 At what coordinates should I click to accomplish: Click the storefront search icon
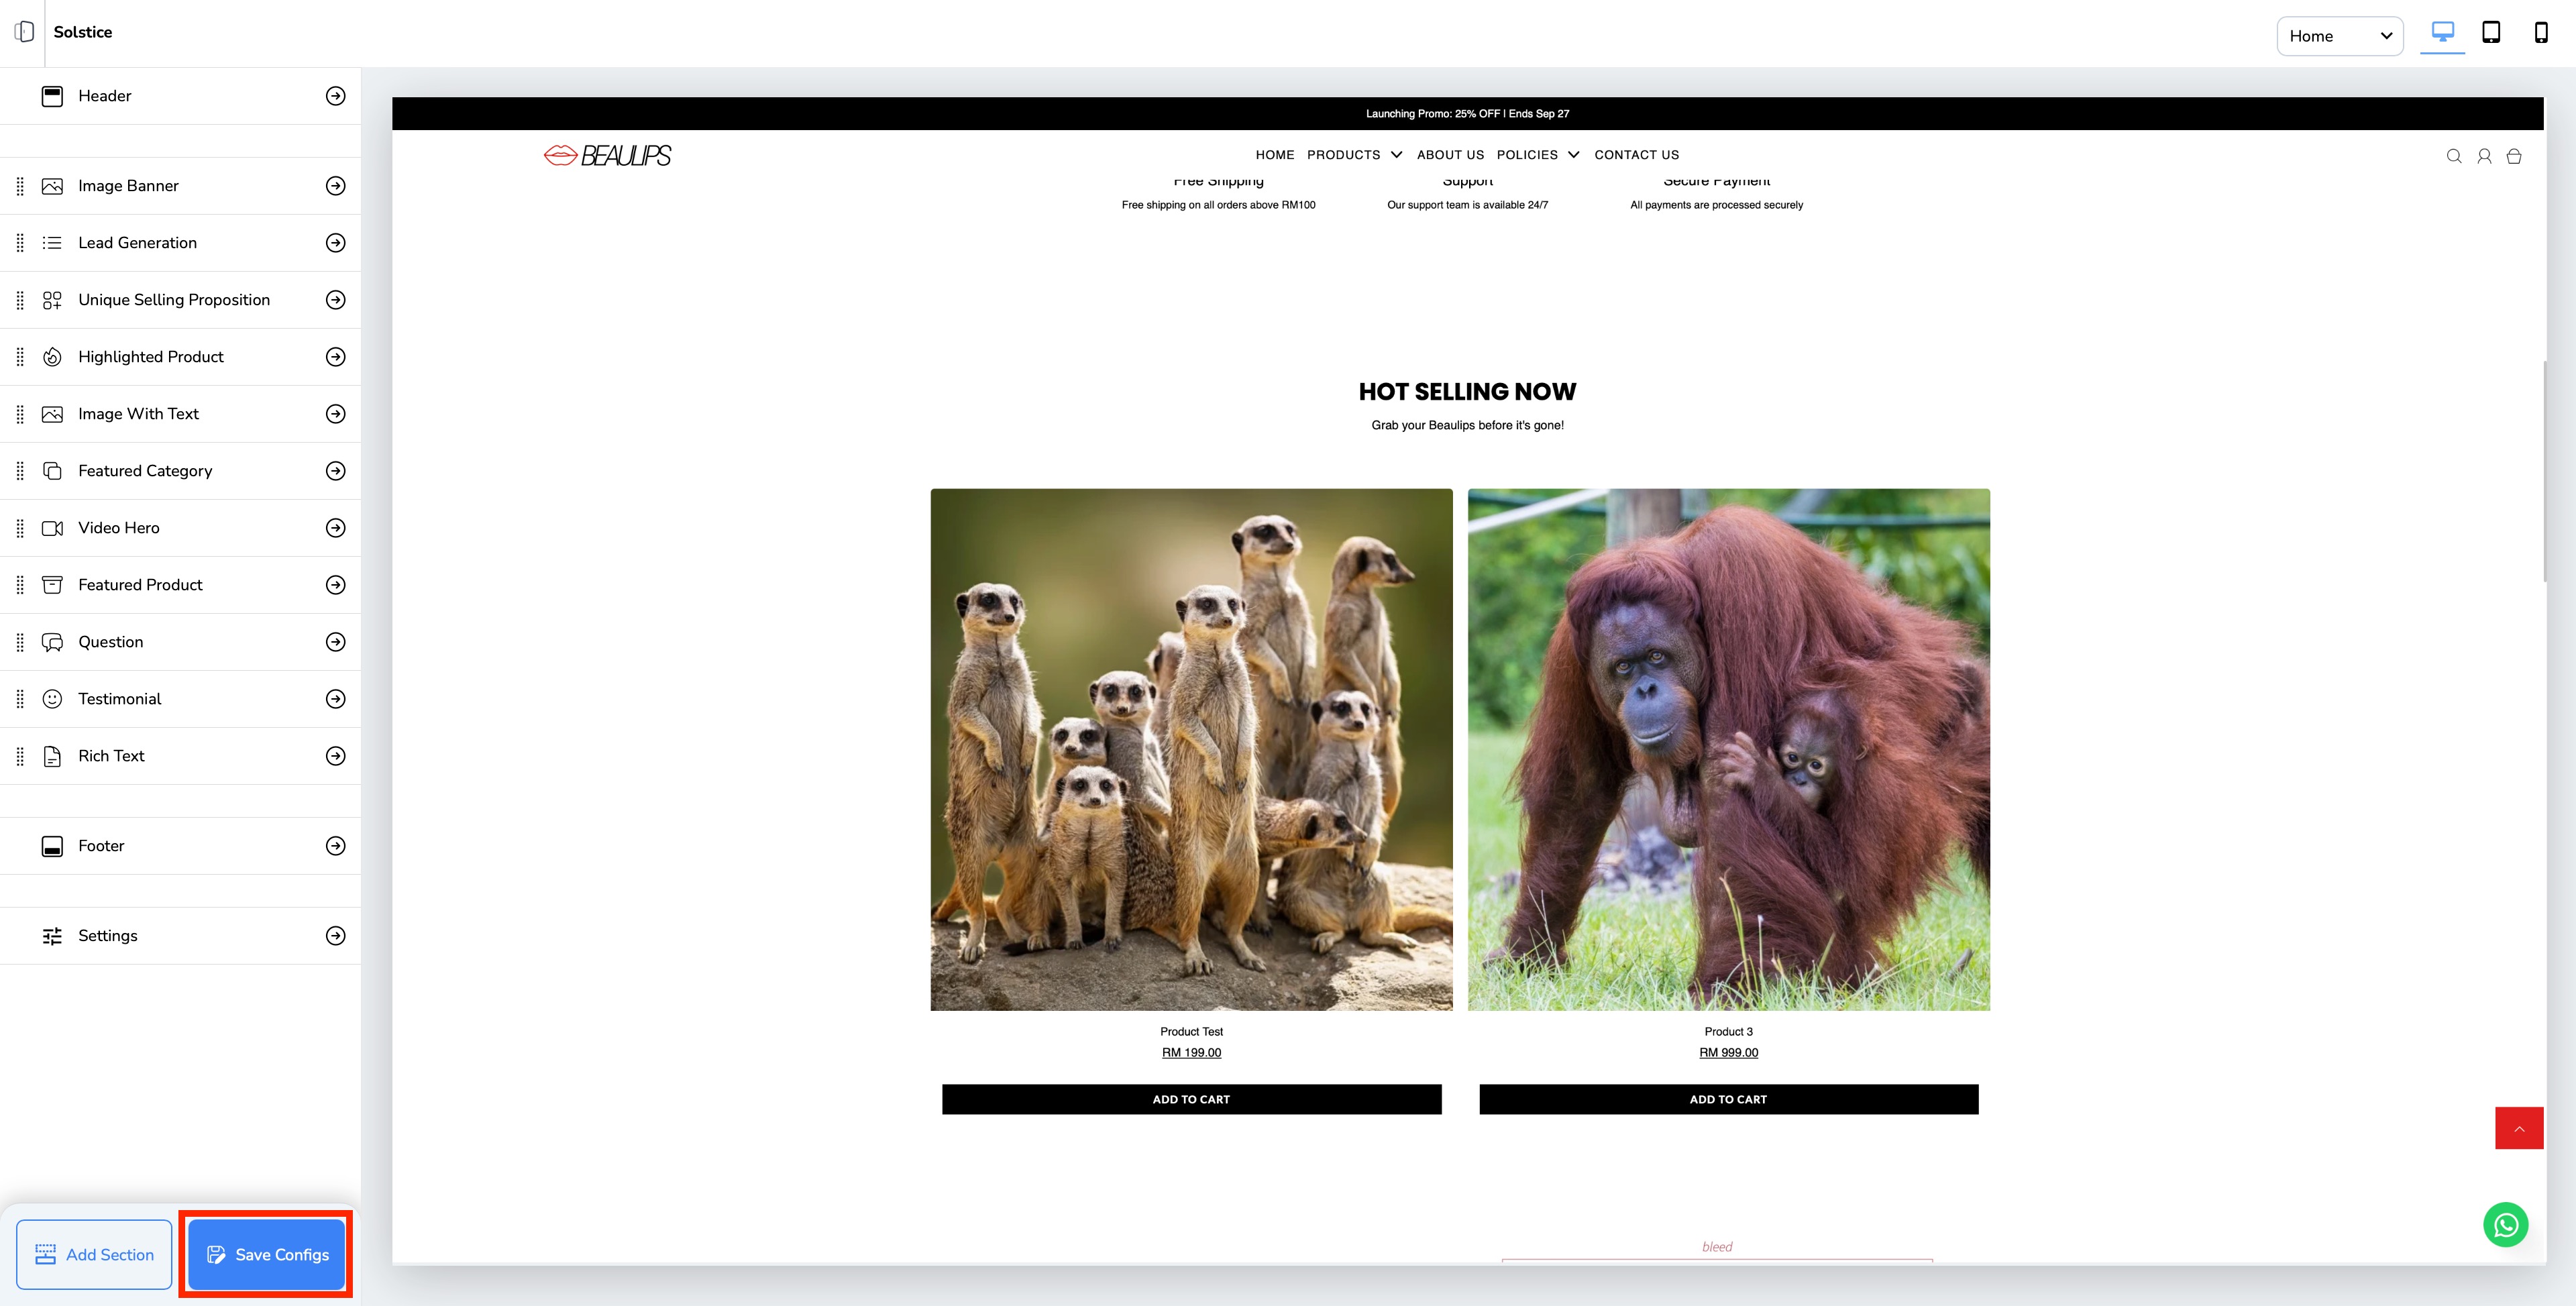point(2453,156)
